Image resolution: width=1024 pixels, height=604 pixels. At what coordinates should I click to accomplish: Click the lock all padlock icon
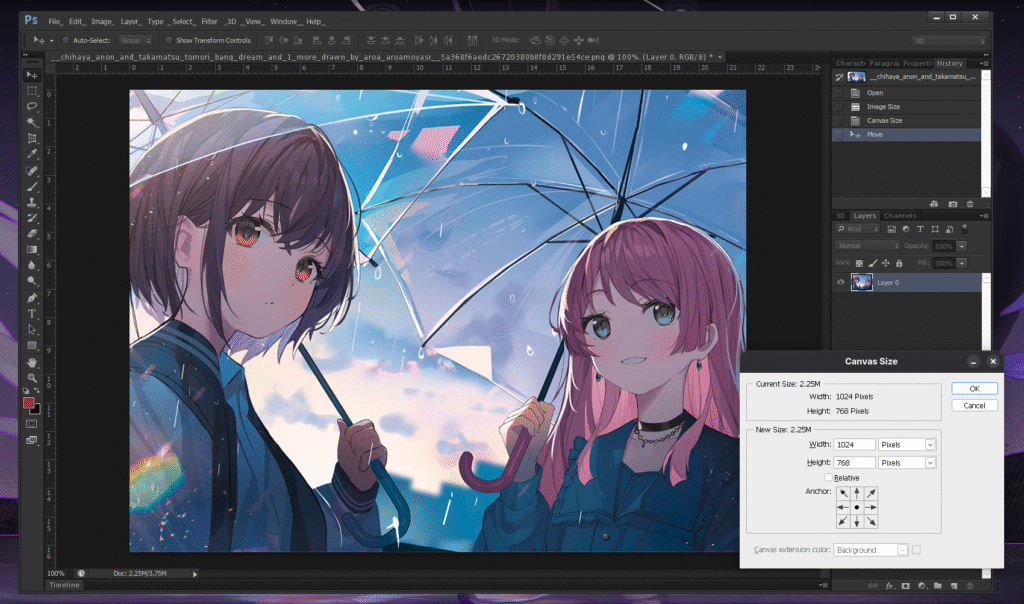tap(899, 263)
